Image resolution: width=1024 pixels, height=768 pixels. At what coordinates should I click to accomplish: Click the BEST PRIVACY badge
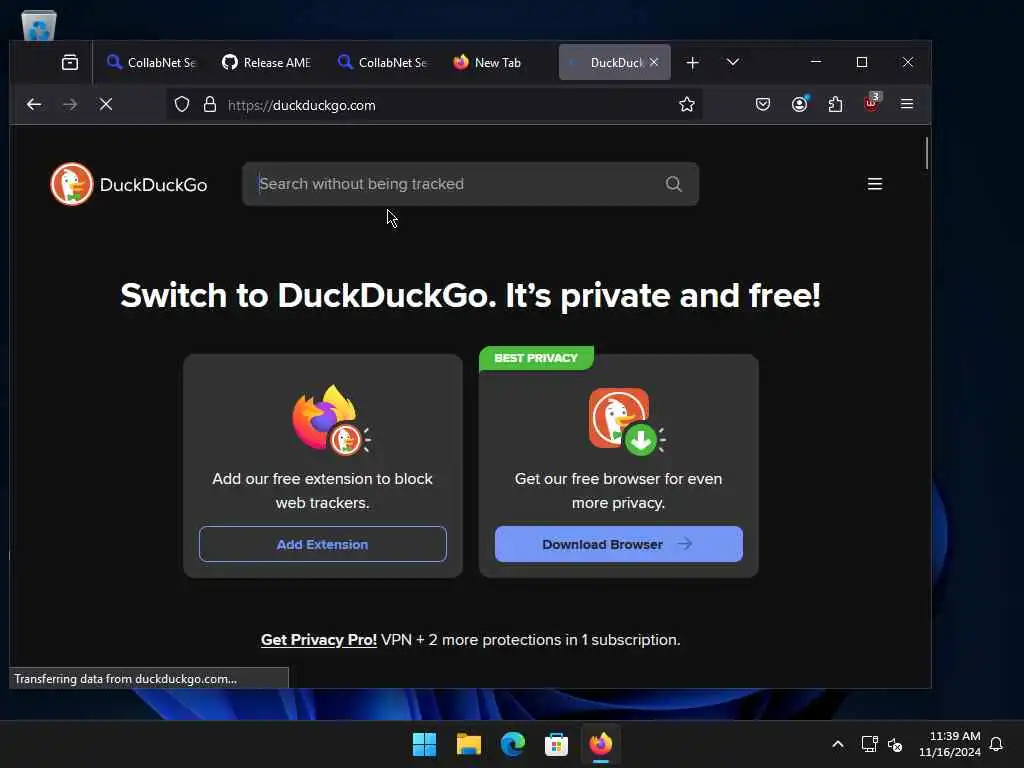coord(536,358)
